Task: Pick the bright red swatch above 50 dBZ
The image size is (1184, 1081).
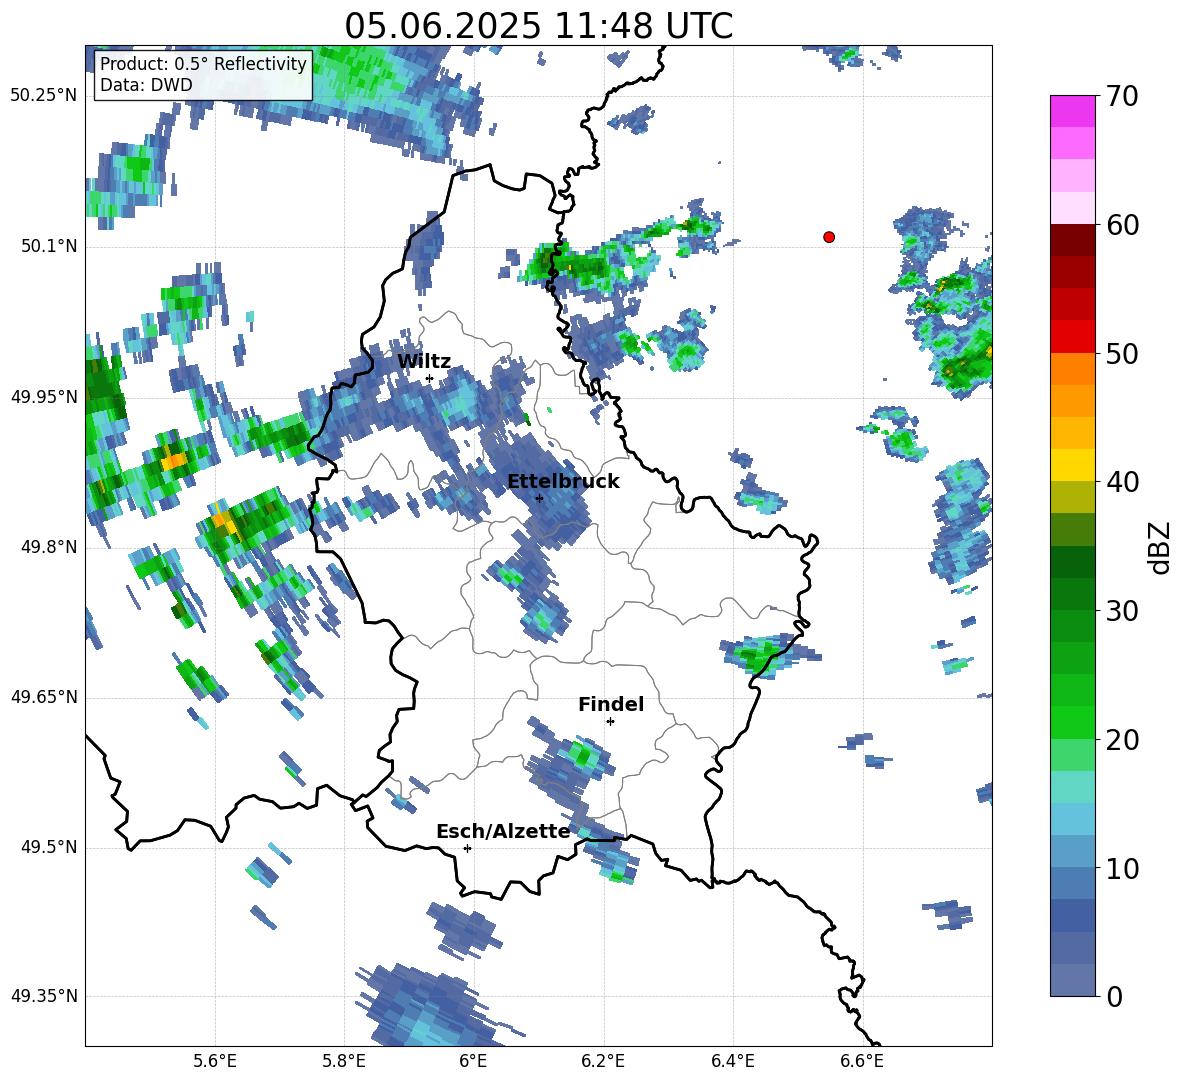Action: tap(1072, 337)
